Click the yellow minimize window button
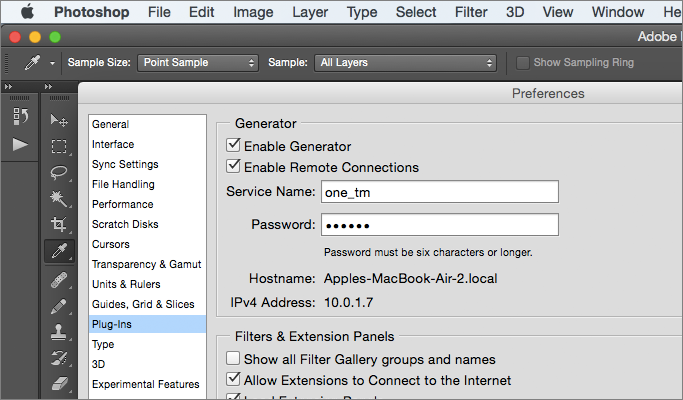Image resolution: width=683 pixels, height=400 pixels. [35, 37]
